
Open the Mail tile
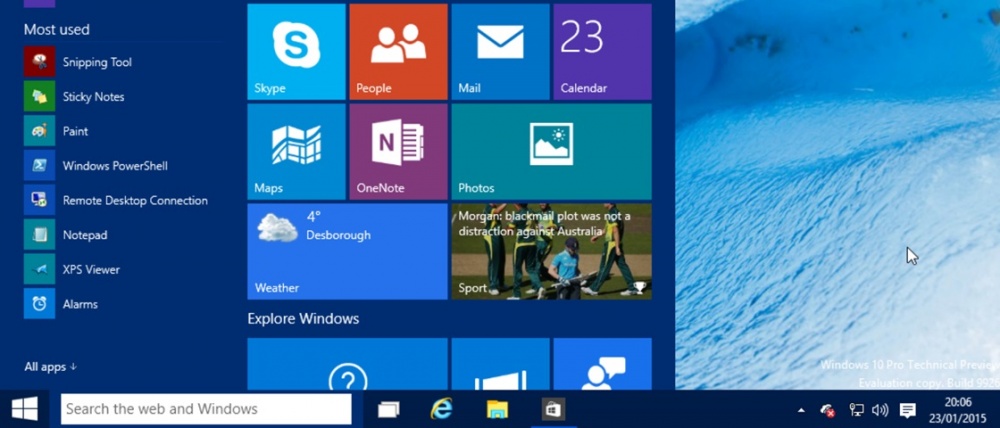click(x=500, y=52)
